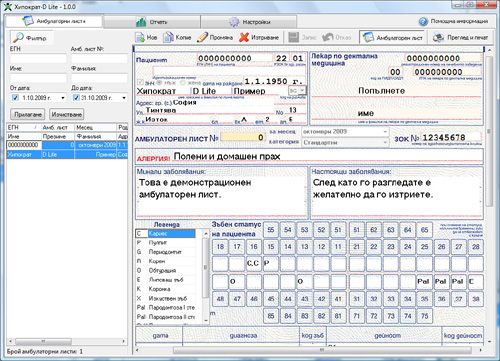The image size is (500, 361).
Task: Click the Амб. лист № filter field
Action: 99,59
